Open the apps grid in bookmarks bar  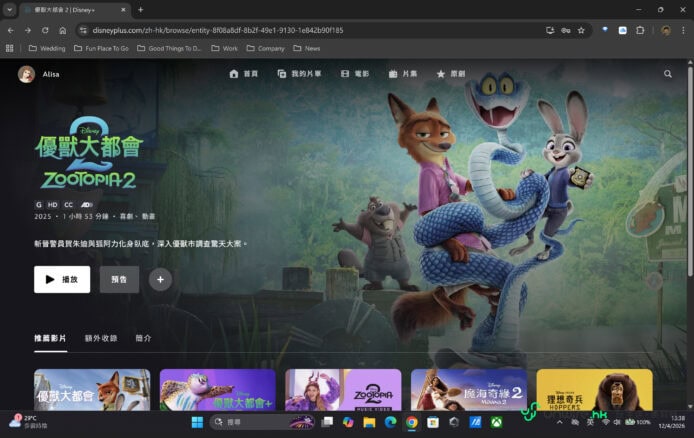(9, 48)
